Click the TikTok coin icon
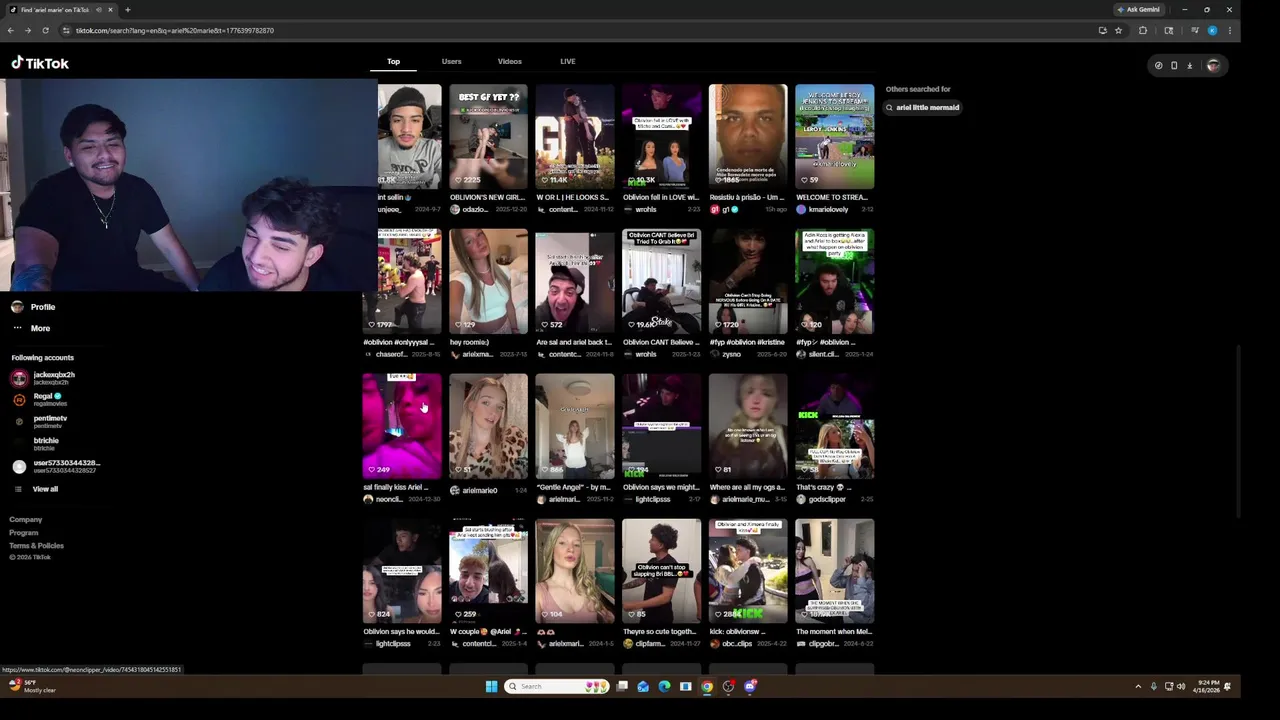1280x720 pixels. pyautogui.click(x=1158, y=65)
